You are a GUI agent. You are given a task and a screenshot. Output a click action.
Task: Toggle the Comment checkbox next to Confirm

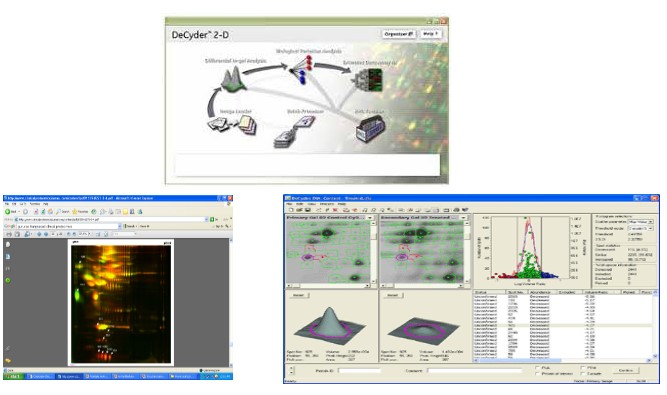pyautogui.click(x=583, y=374)
